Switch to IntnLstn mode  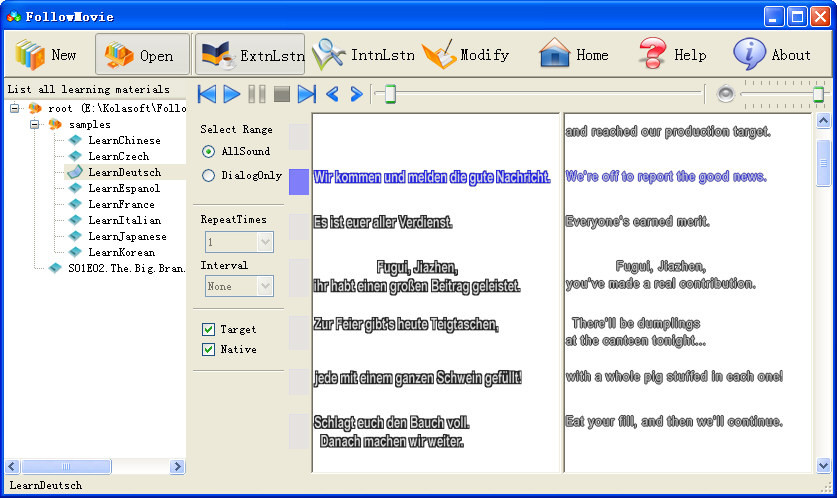click(364, 54)
